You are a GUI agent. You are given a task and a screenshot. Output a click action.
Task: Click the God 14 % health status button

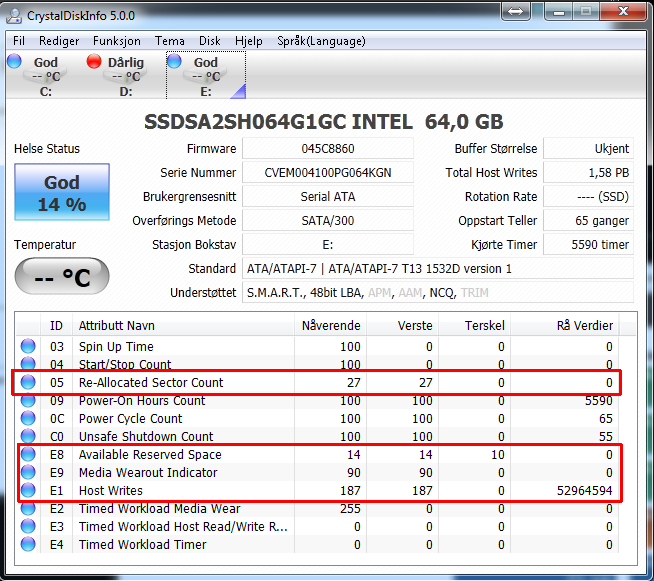click(x=62, y=192)
